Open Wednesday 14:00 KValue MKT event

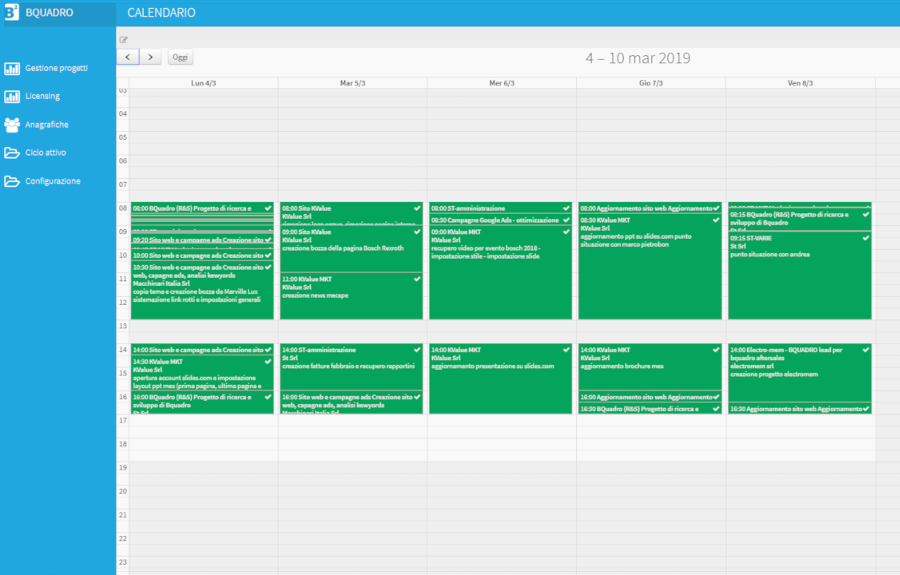(x=501, y=379)
